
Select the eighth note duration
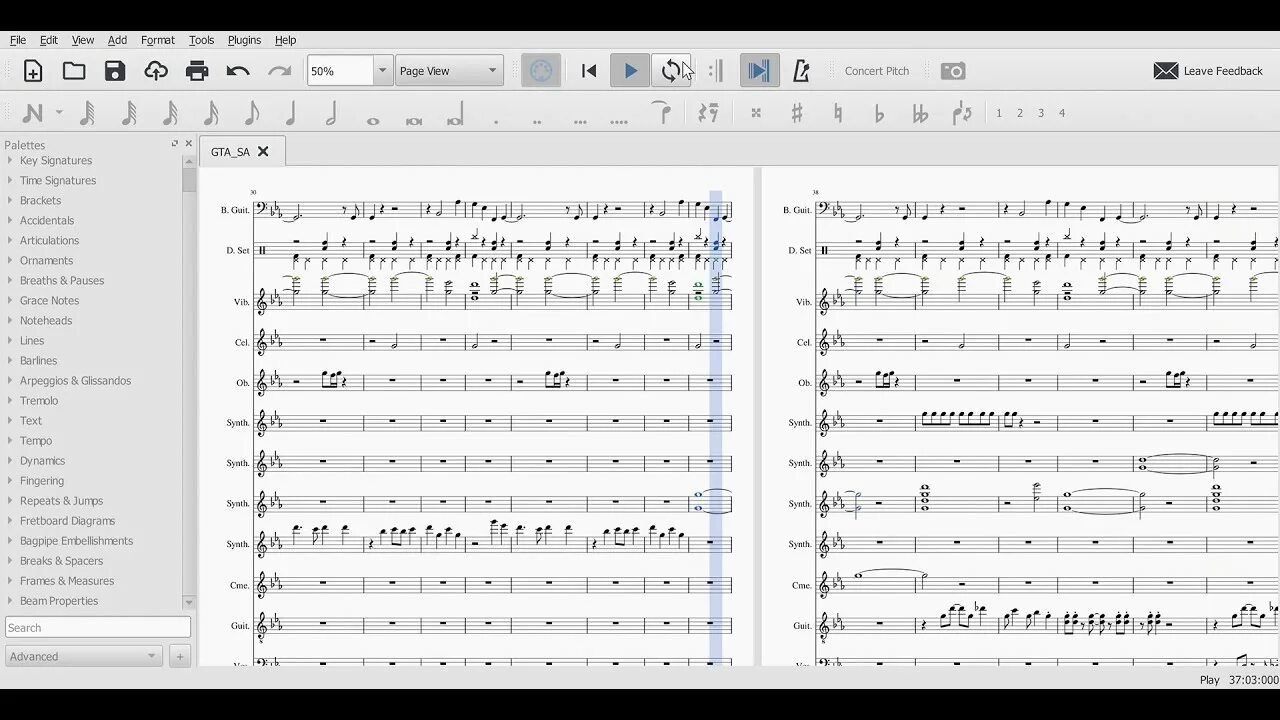pos(253,113)
